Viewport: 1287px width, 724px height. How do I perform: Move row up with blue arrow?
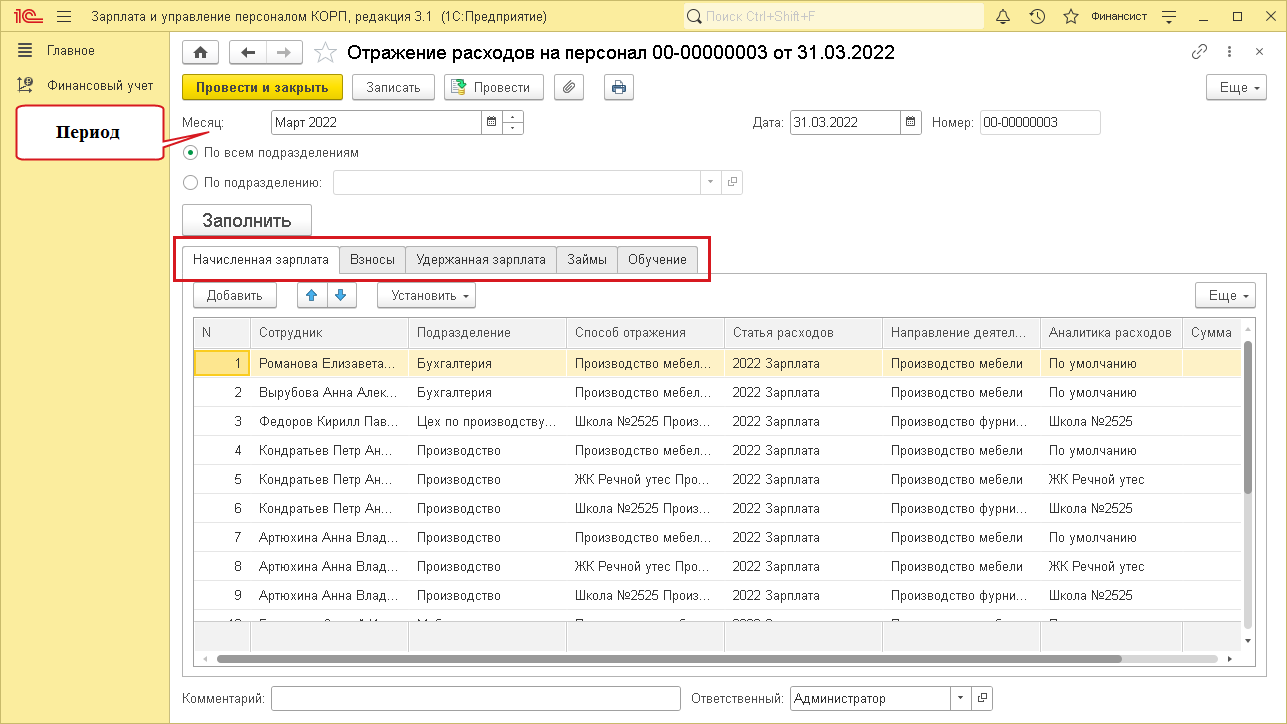311,295
